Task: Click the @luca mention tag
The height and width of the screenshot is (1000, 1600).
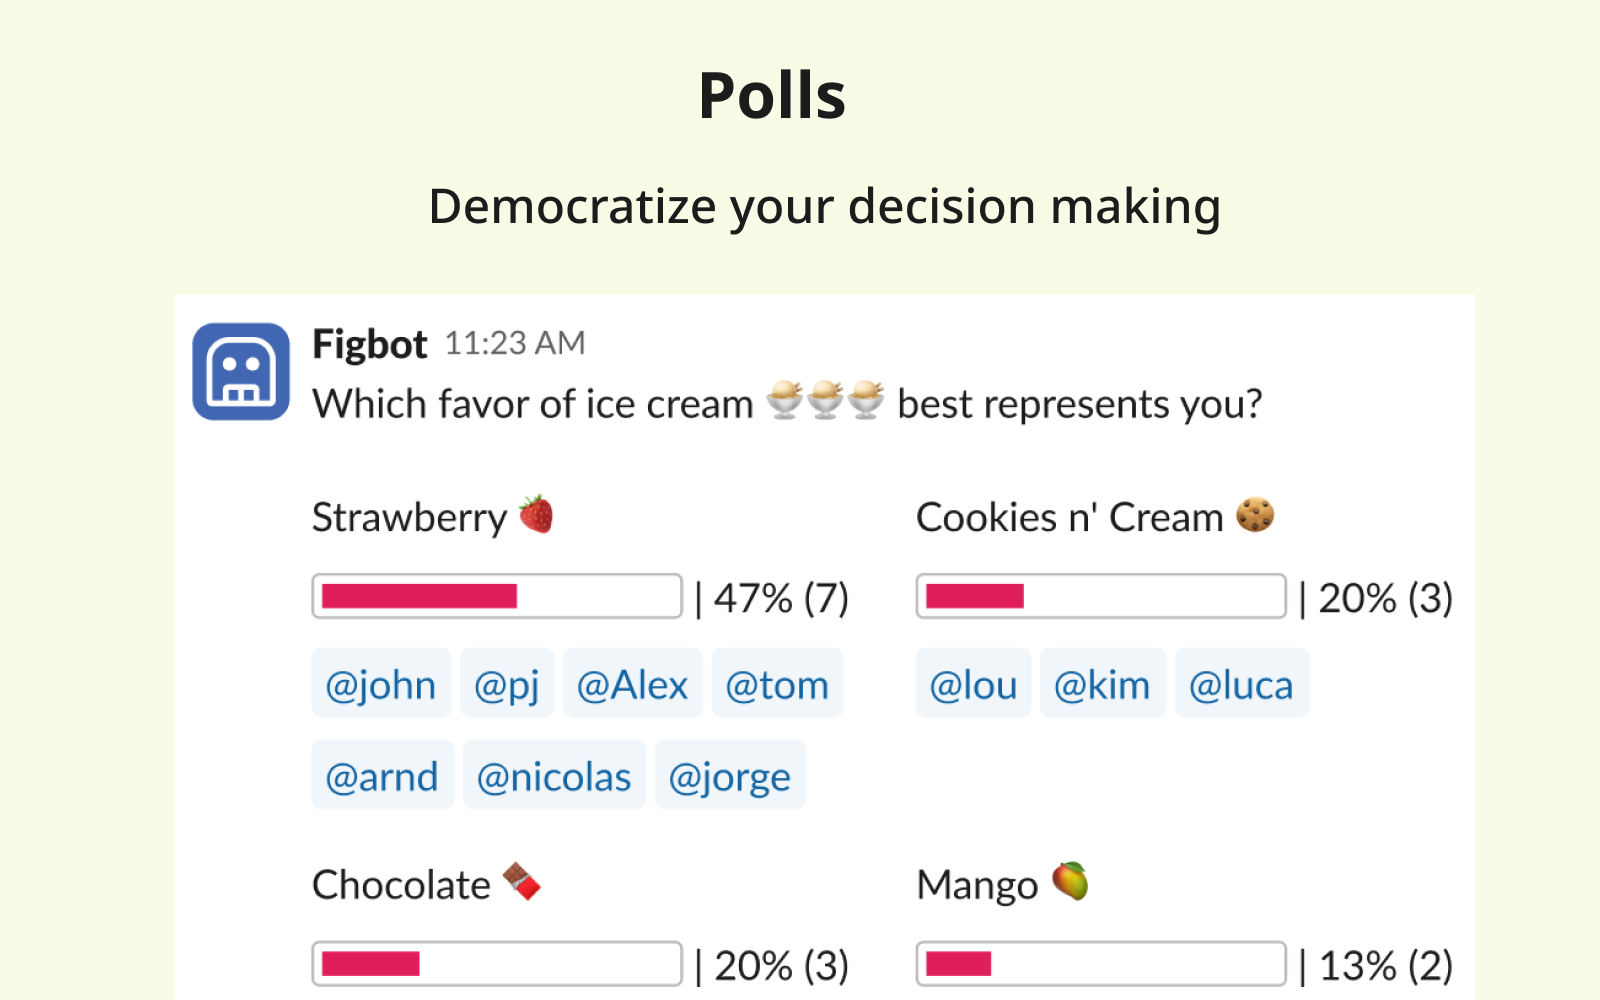Action: pyautogui.click(x=1241, y=684)
